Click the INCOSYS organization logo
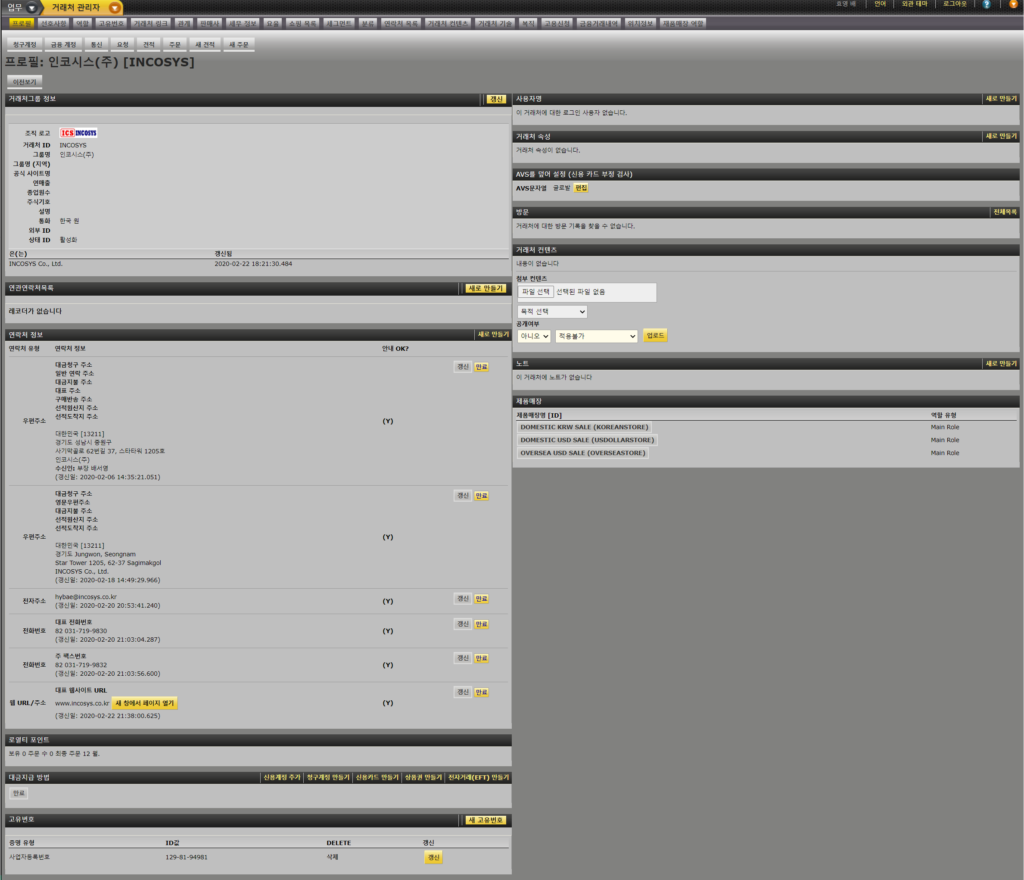The height and width of the screenshot is (880, 1024). (79, 133)
